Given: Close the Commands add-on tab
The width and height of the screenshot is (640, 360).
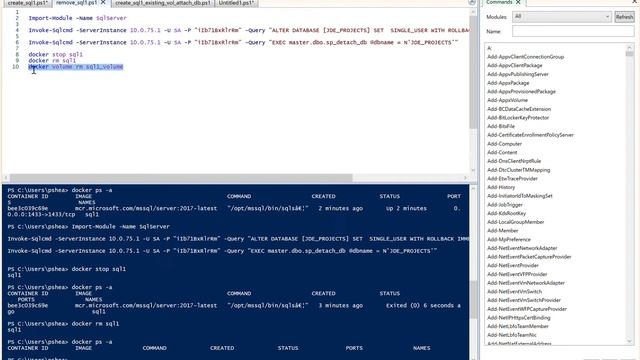Looking at the screenshot, I should tap(518, 2).
